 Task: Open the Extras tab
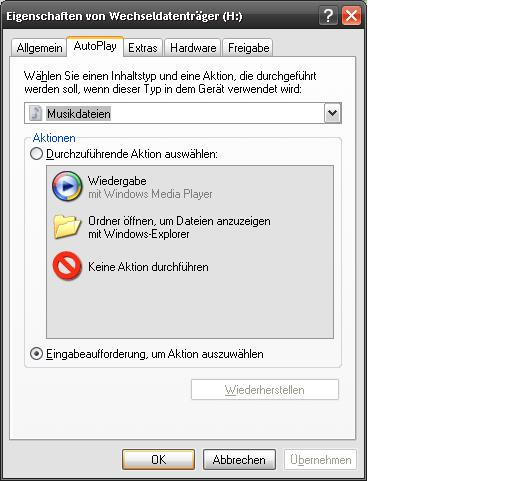point(143,48)
